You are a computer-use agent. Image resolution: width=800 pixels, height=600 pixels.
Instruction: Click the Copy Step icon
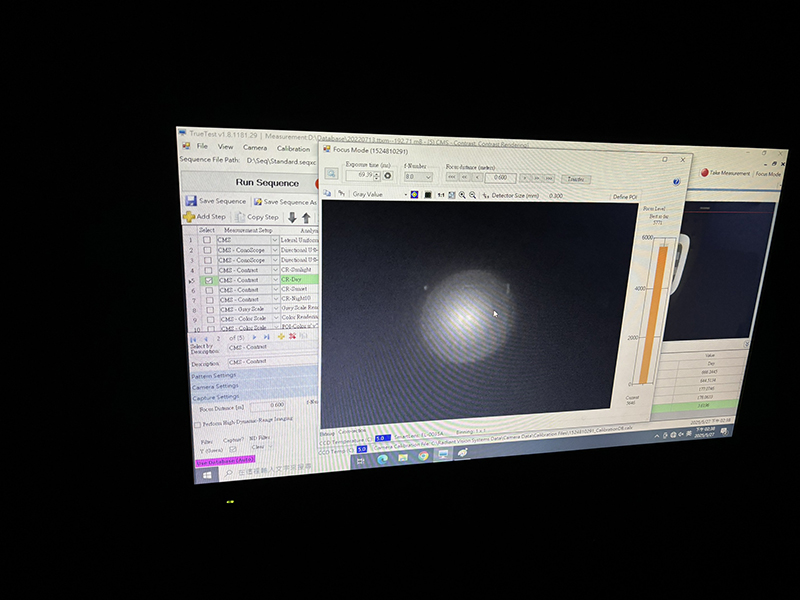click(239, 217)
